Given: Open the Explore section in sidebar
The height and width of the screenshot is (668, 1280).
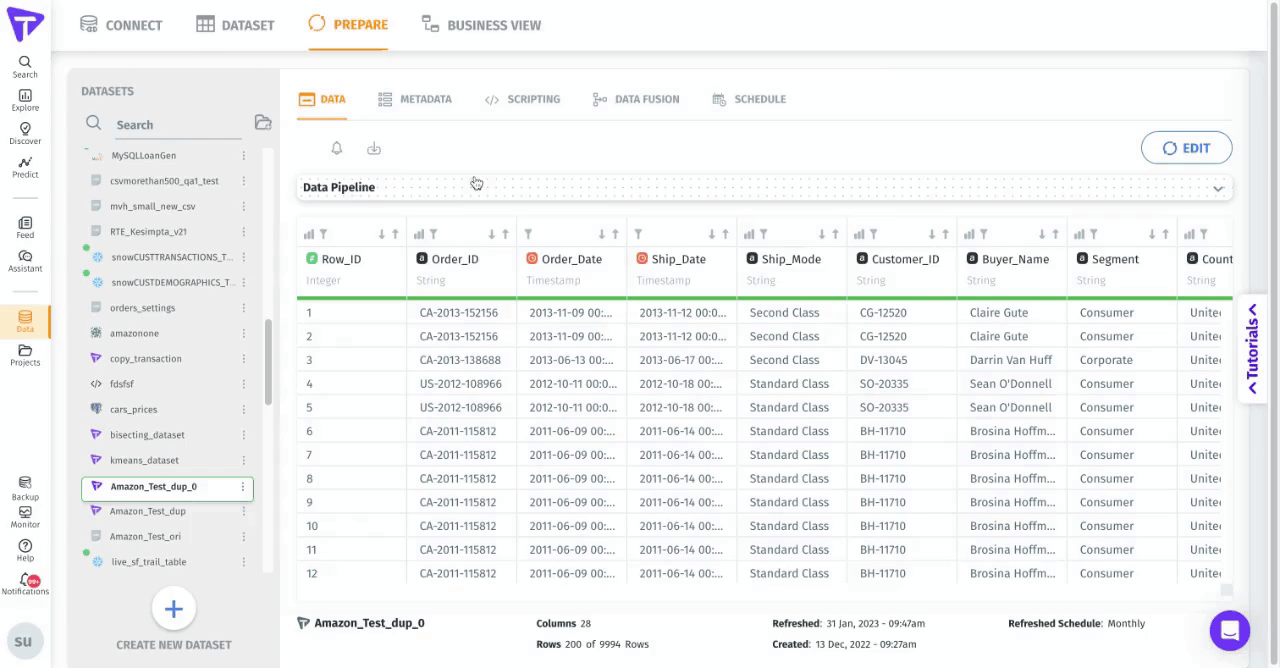Looking at the screenshot, I should (x=25, y=100).
